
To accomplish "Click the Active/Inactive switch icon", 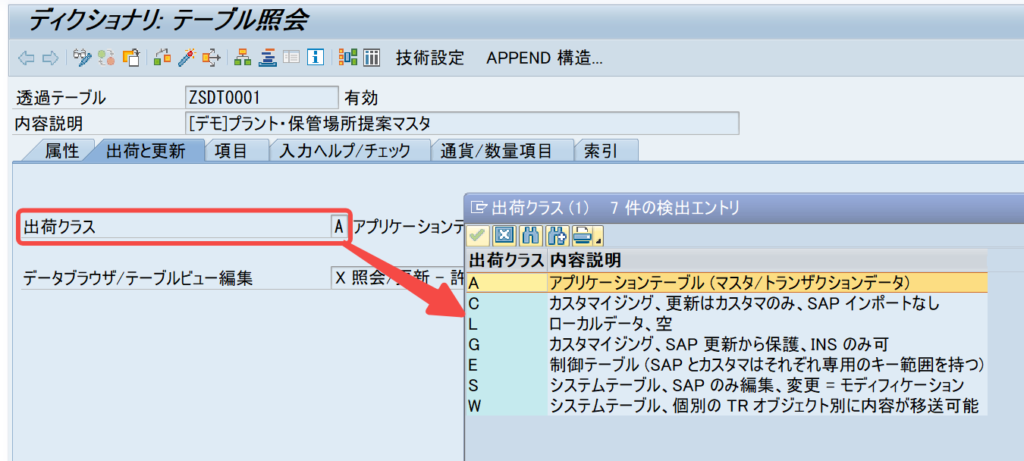I will (106, 57).
